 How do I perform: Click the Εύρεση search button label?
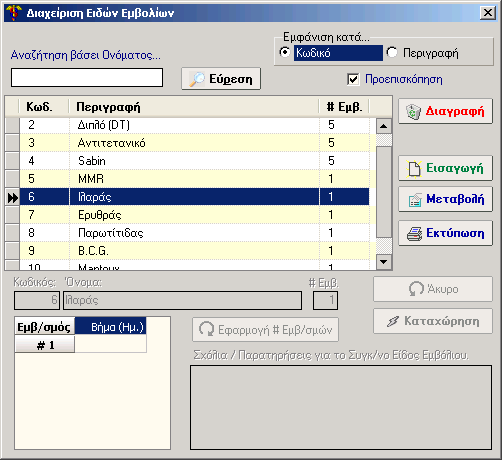[x=231, y=79]
